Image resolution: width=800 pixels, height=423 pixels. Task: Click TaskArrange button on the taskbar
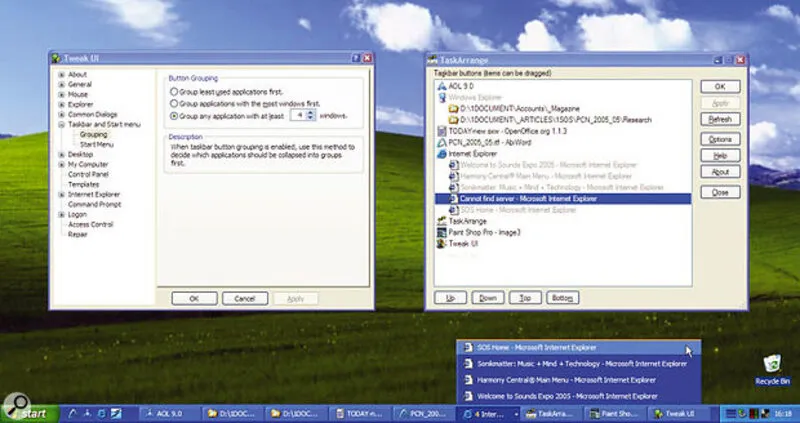pyautogui.click(x=553, y=414)
